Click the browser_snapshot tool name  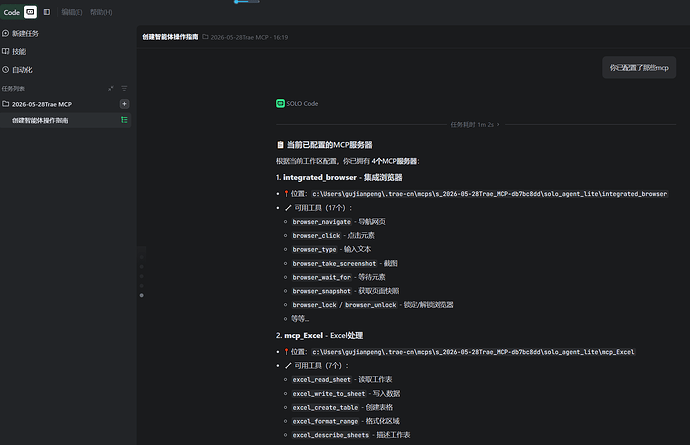(x=322, y=291)
